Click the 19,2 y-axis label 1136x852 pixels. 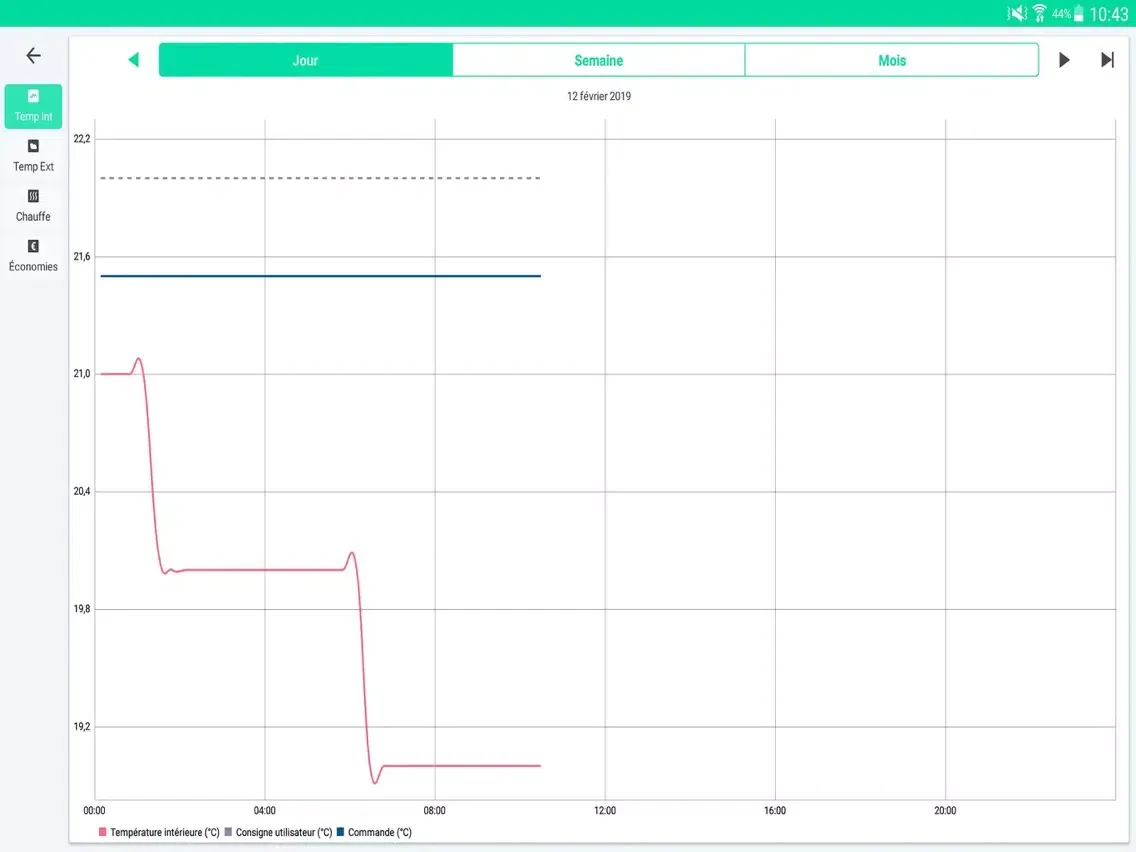click(82, 727)
